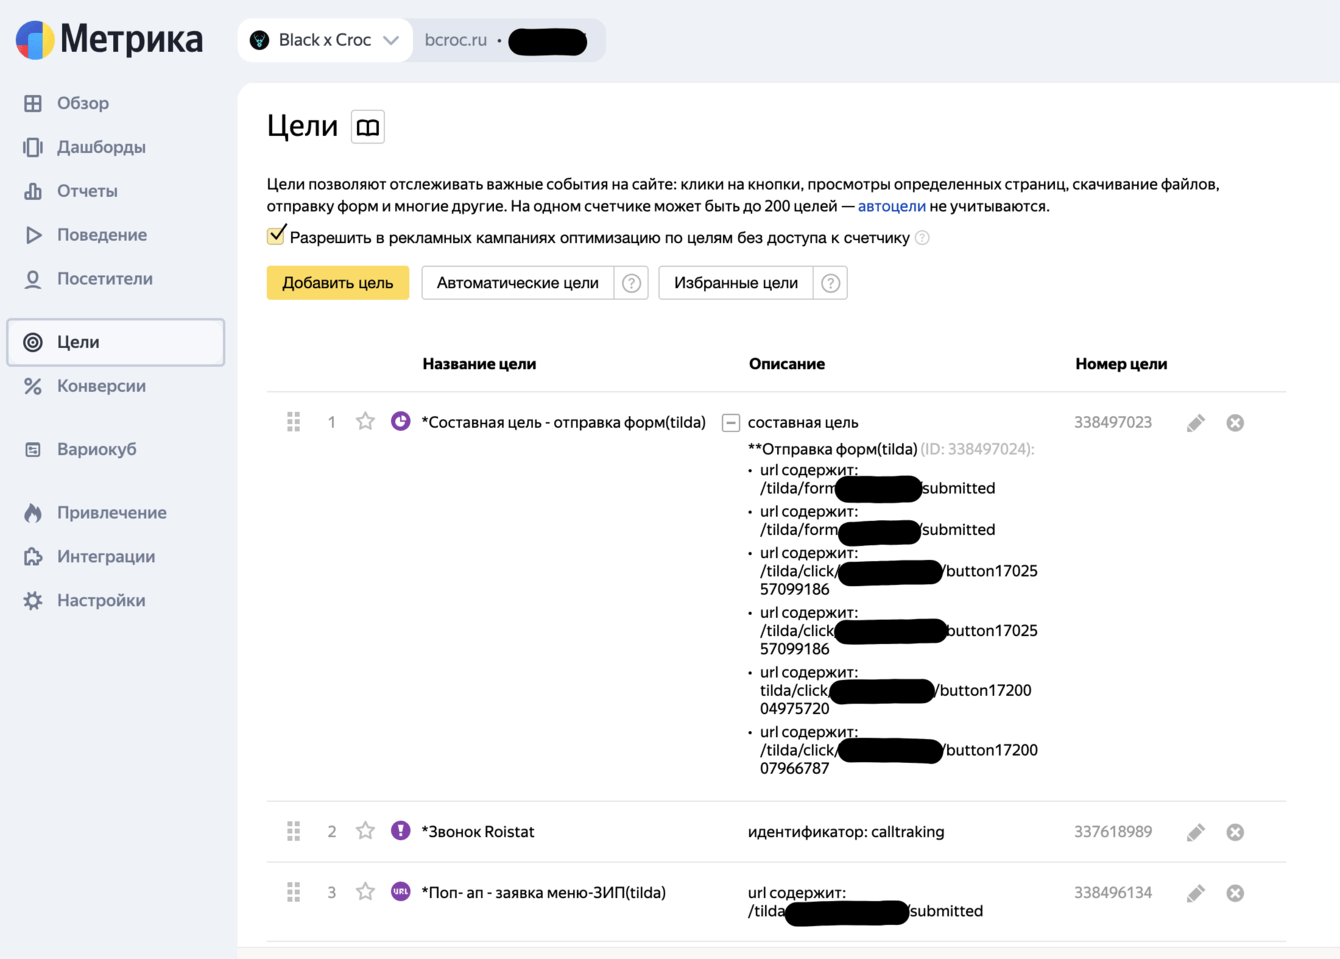Star the Составная цель goal as favorite

tap(365, 422)
